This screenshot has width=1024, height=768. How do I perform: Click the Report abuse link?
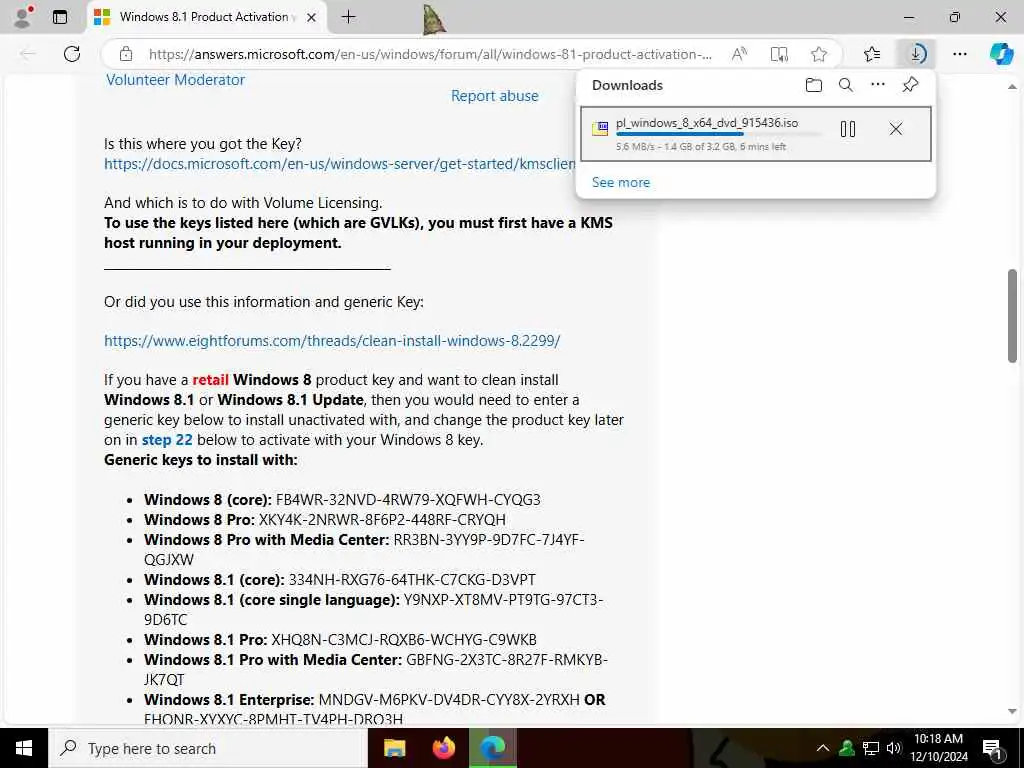pos(494,96)
